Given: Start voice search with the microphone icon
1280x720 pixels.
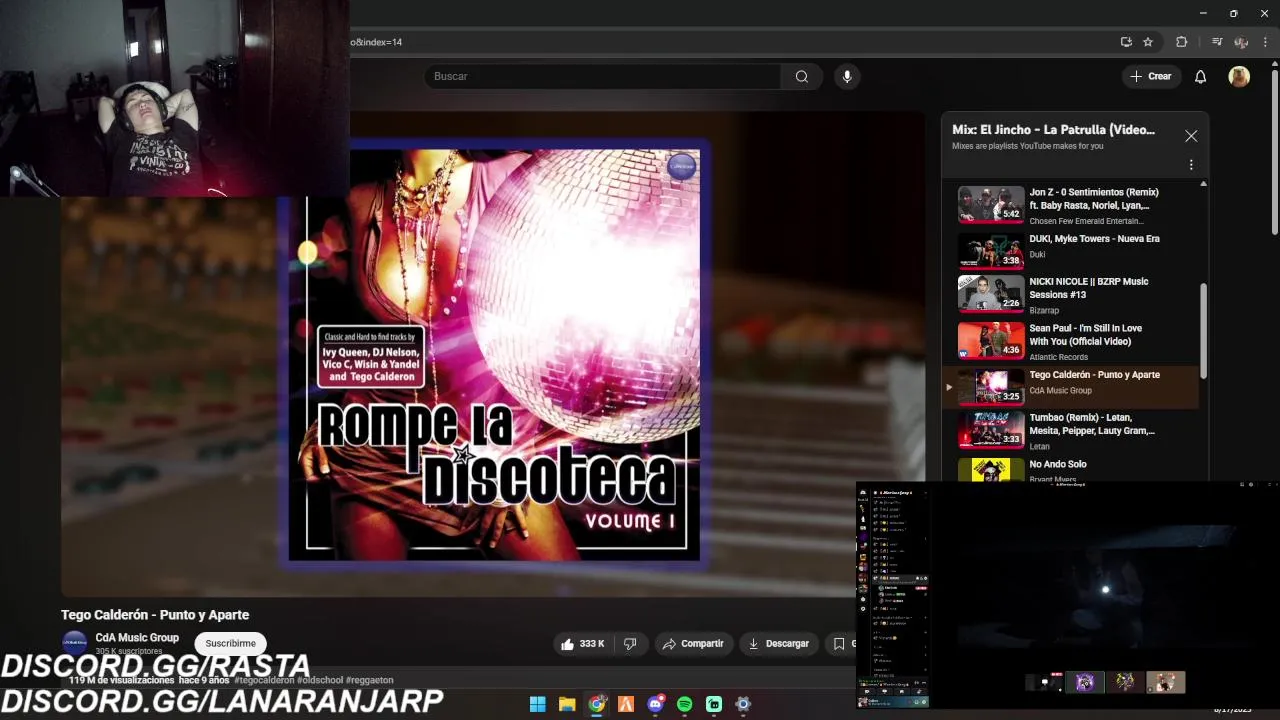Looking at the screenshot, I should click(847, 76).
